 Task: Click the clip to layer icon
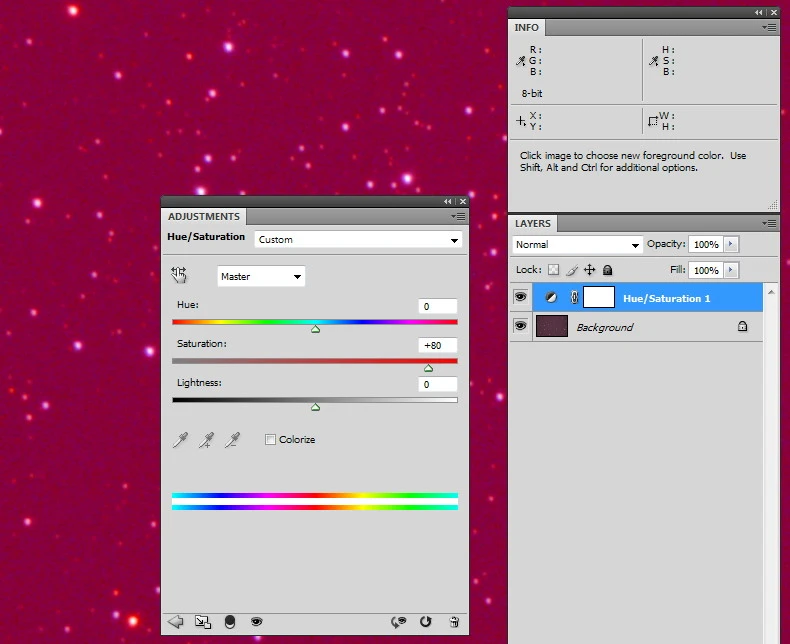tap(229, 622)
